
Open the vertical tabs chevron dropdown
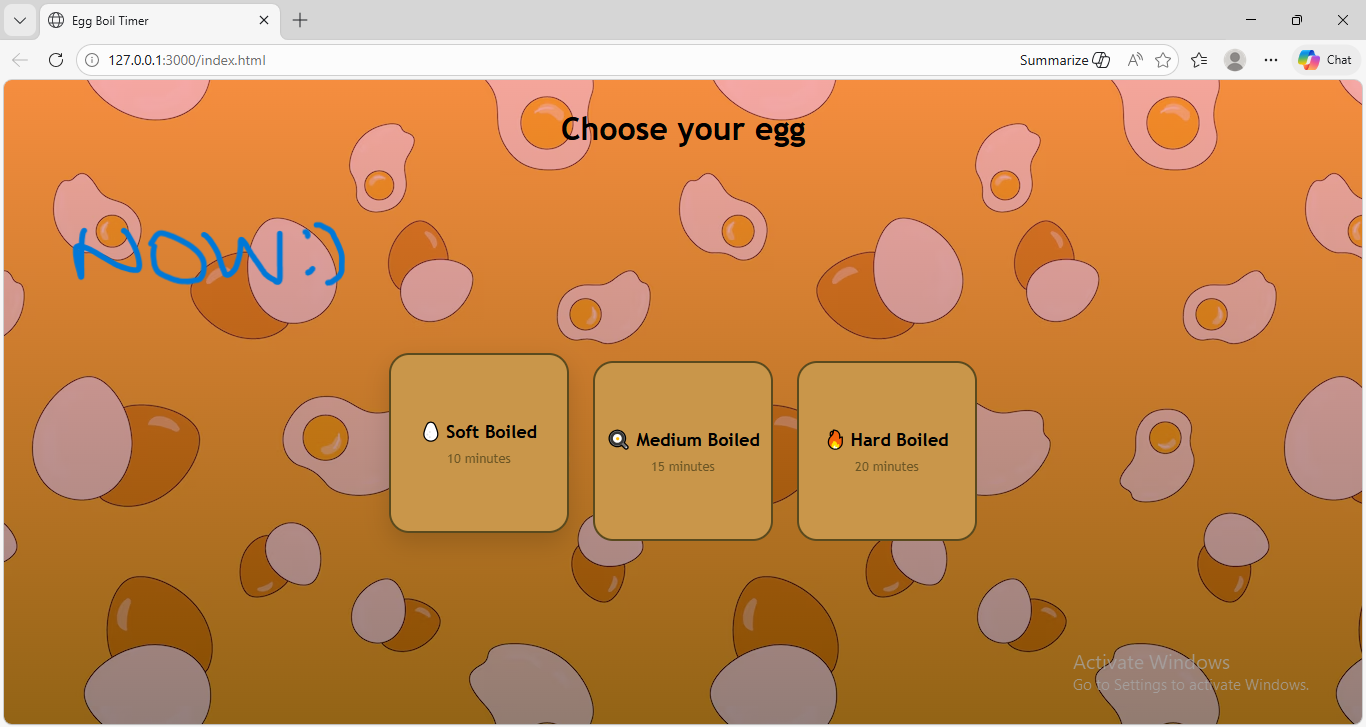coord(20,20)
